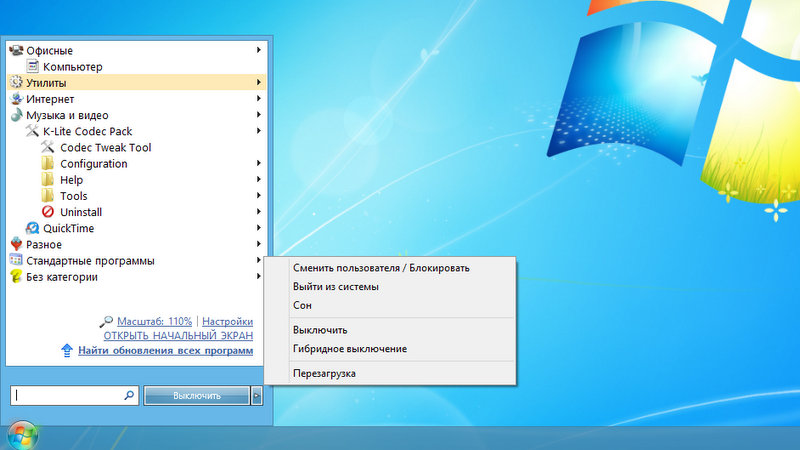Click the Выключить button
The height and width of the screenshot is (450, 800).
coord(197,395)
